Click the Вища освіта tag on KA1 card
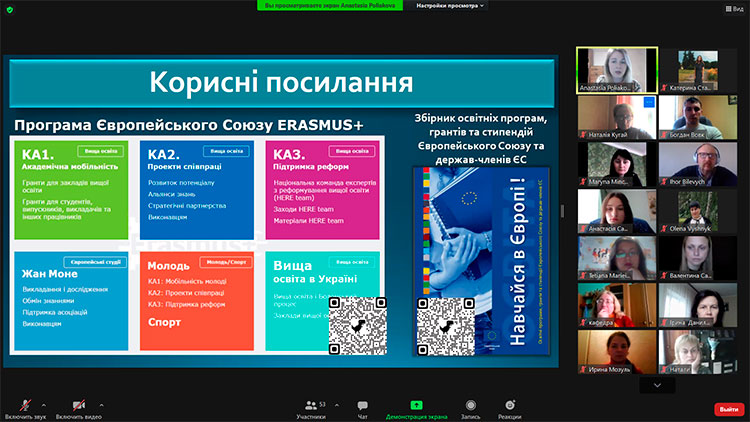 tap(100, 151)
